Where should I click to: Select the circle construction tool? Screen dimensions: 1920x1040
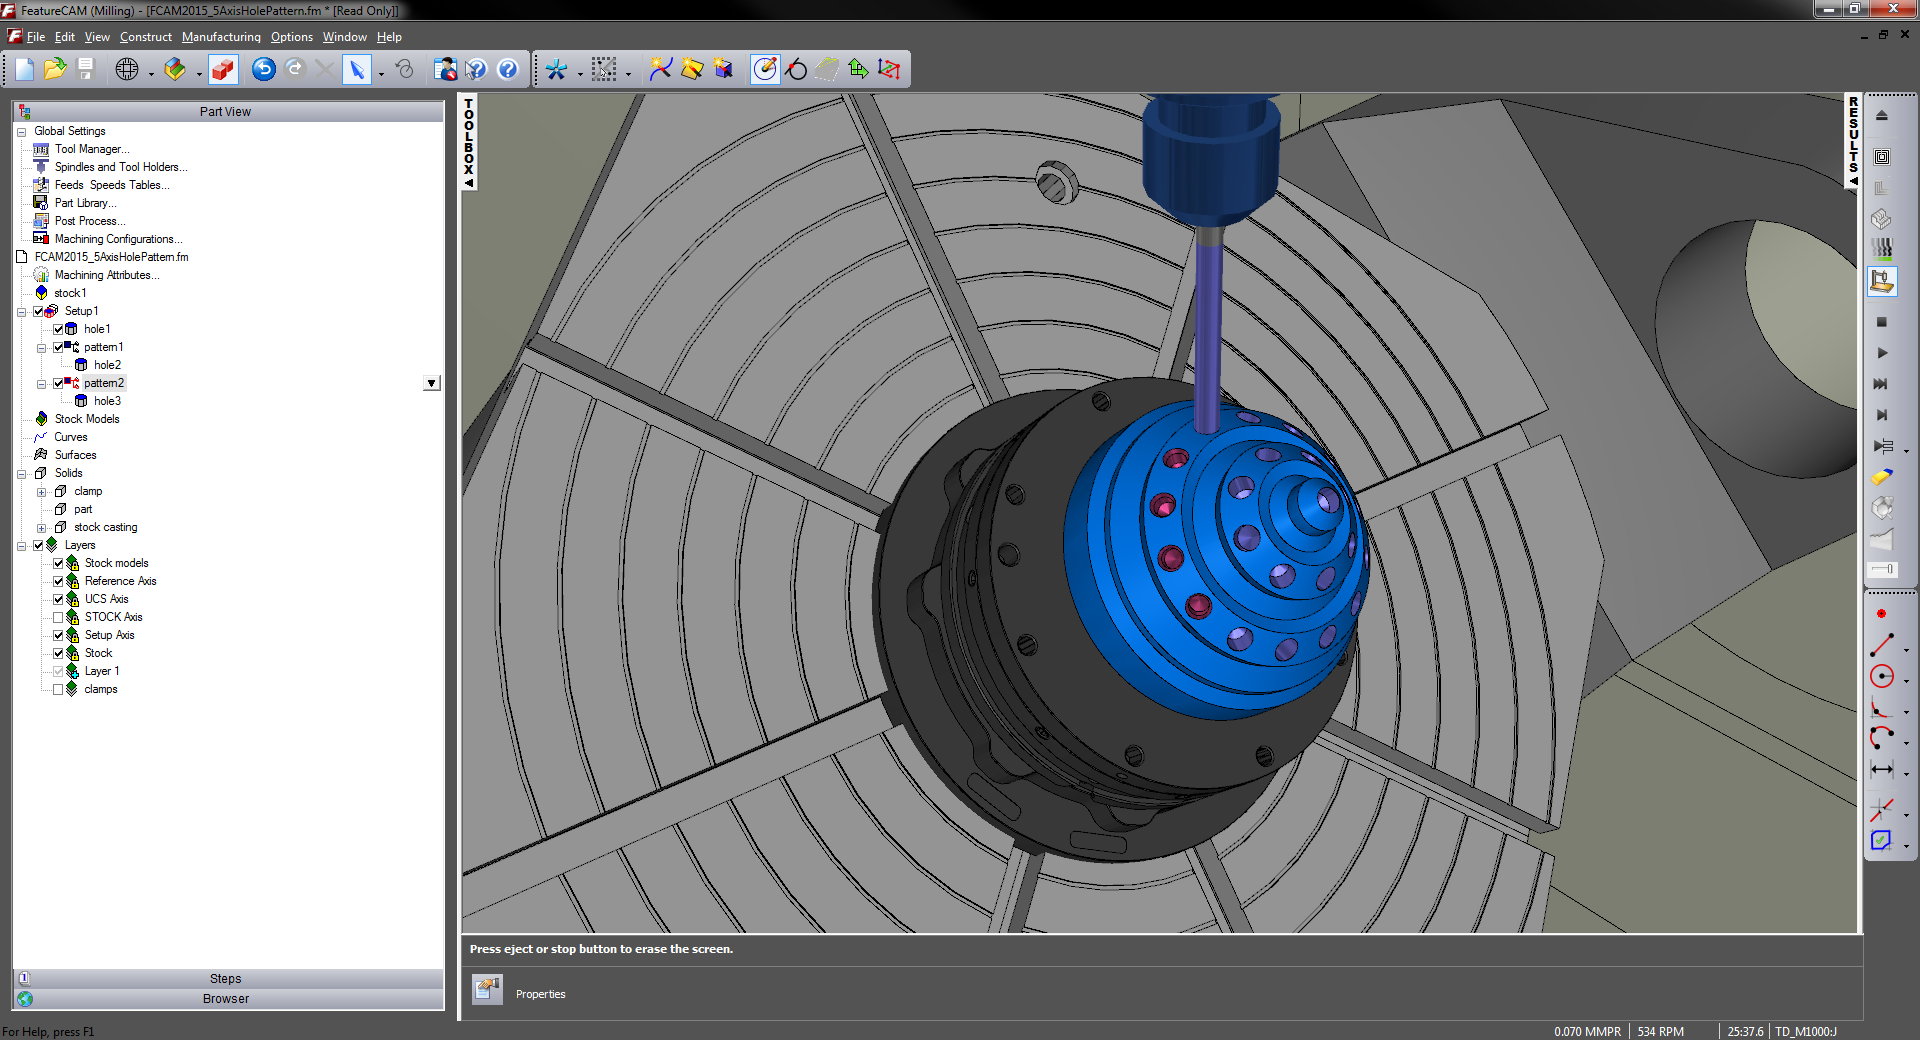[x=1881, y=676]
